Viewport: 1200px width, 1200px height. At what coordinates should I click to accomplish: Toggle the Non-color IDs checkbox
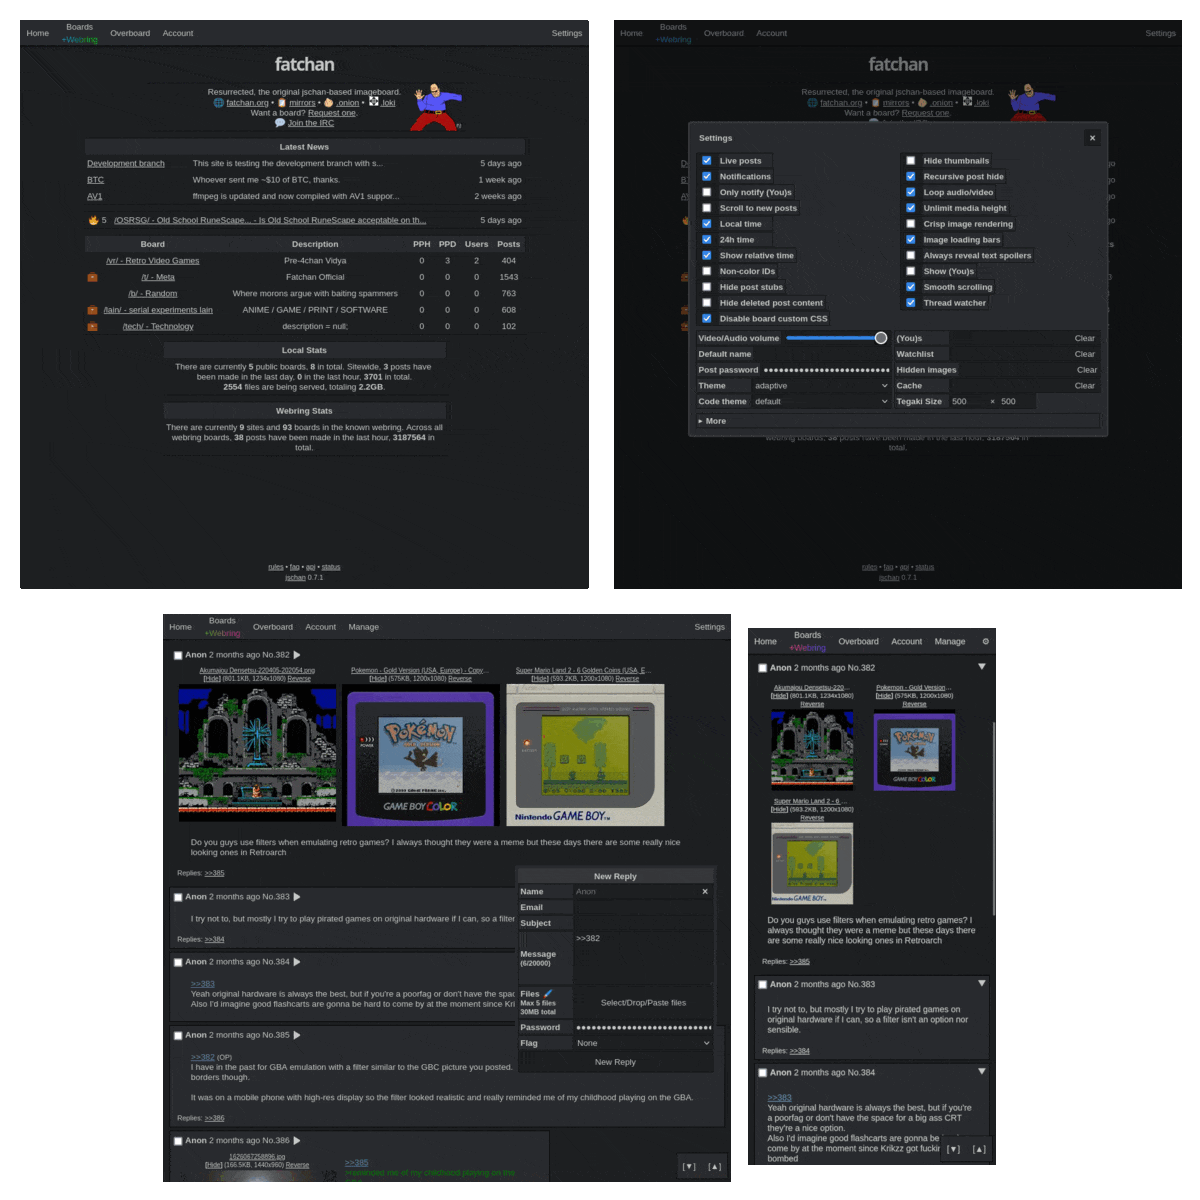[x=707, y=271]
